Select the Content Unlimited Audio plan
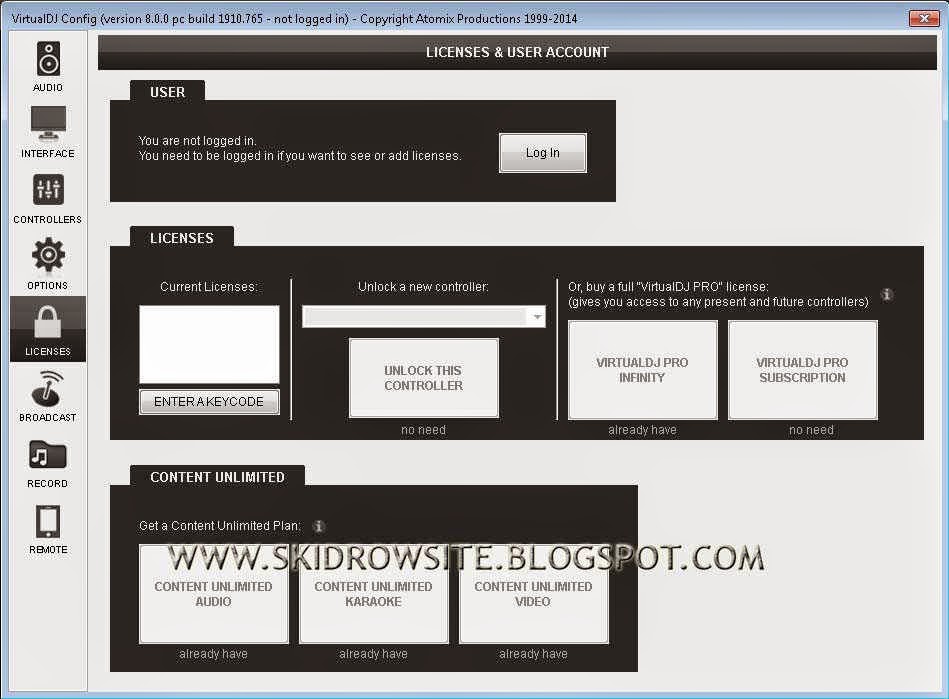 pos(214,594)
